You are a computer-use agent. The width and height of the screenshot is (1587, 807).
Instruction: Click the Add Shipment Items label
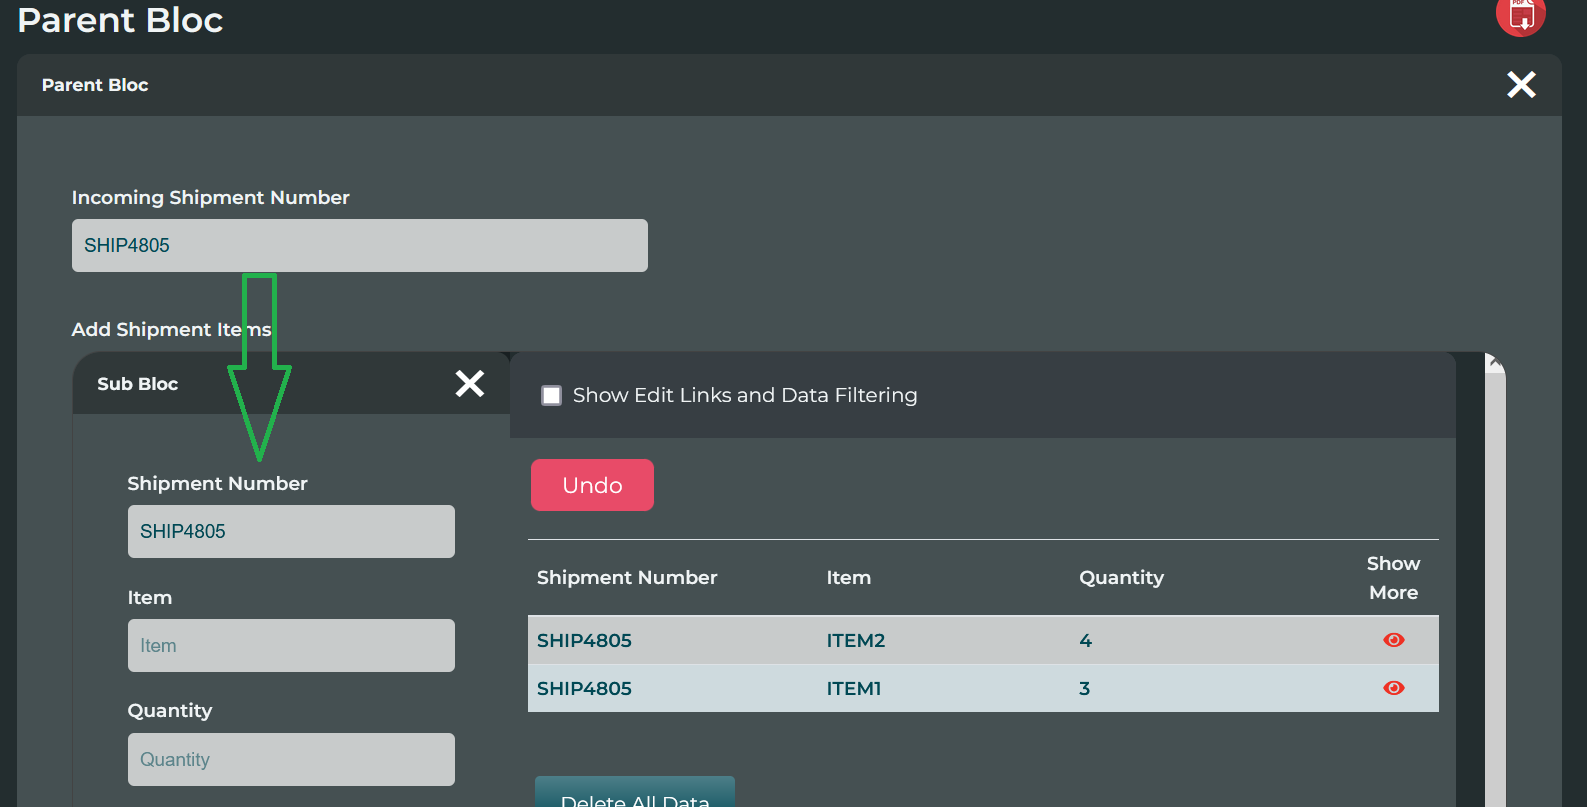tap(171, 329)
